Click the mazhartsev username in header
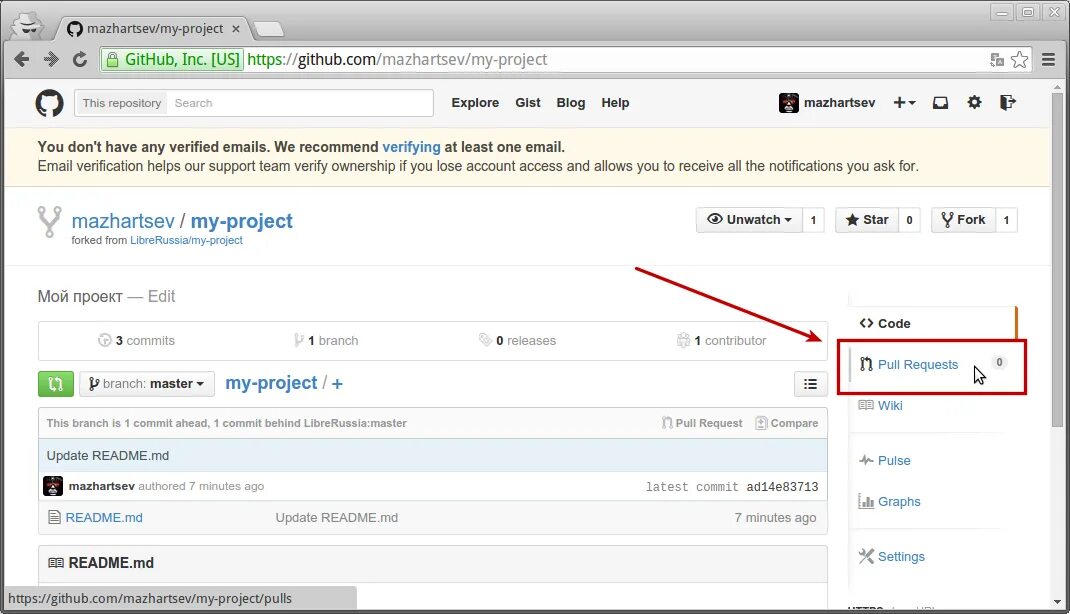The width and height of the screenshot is (1070, 614). click(839, 103)
